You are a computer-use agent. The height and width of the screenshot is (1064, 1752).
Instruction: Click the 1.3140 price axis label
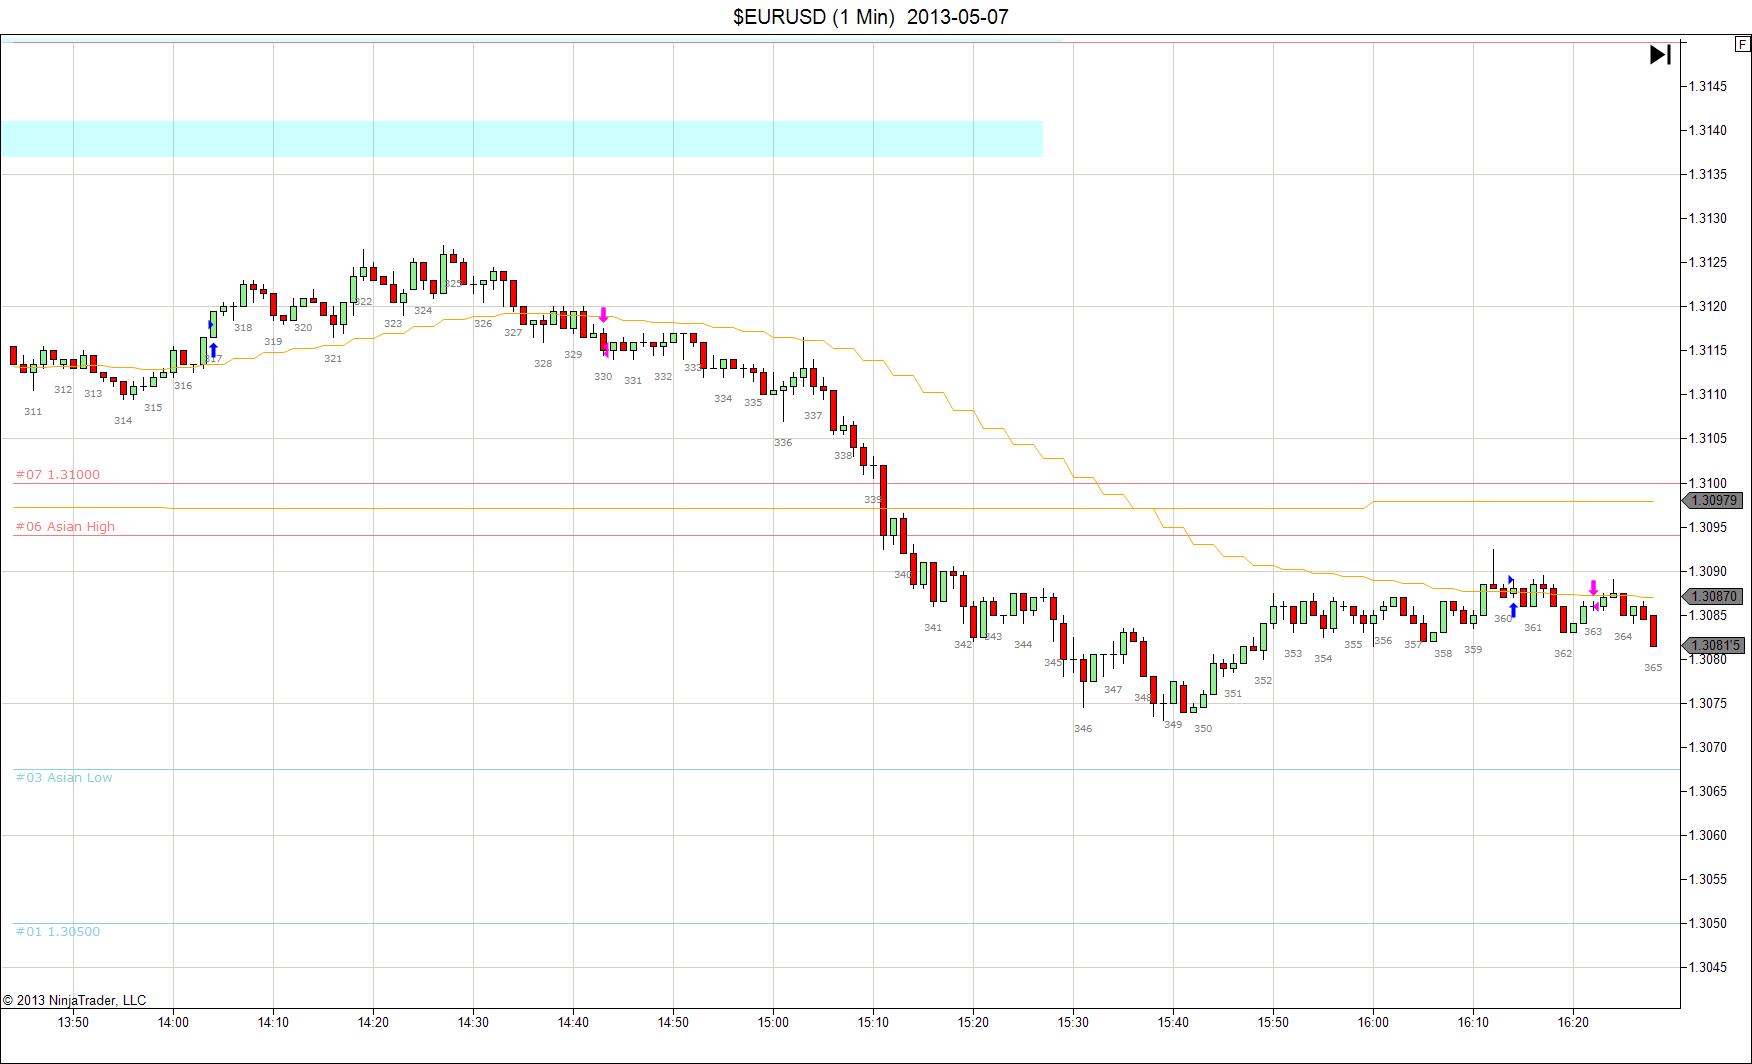[x=1708, y=131]
